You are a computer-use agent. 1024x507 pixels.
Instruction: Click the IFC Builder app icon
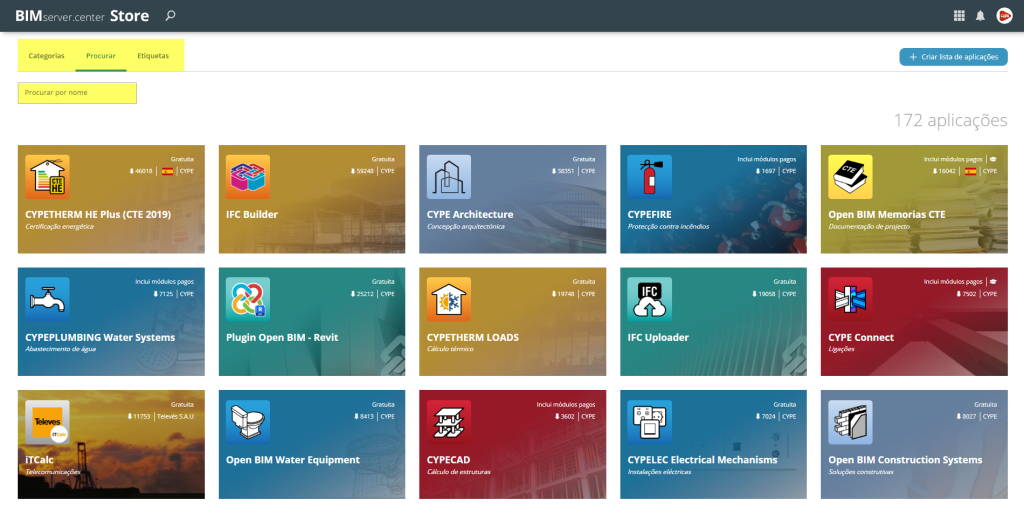247,177
